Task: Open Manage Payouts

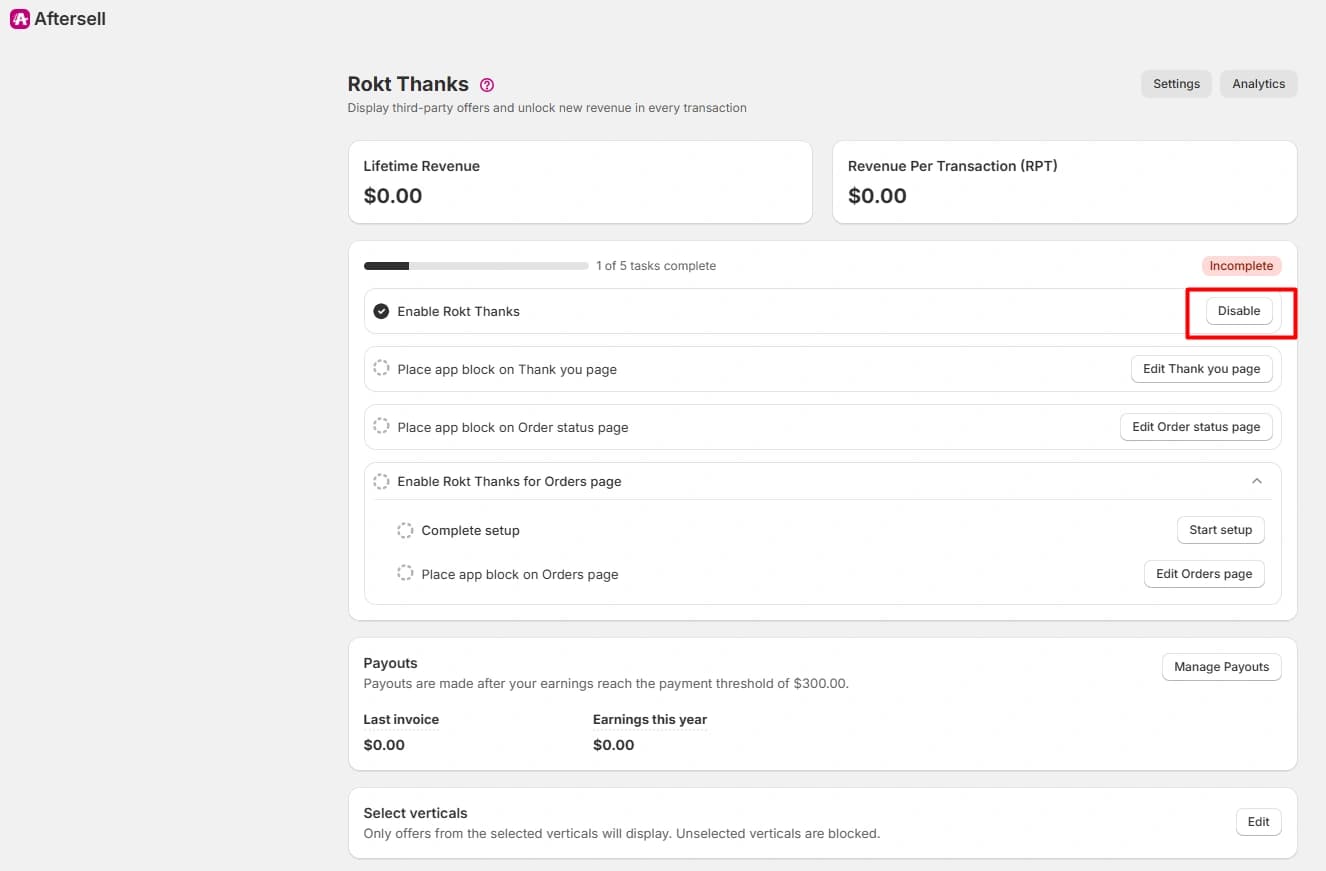Action: click(x=1221, y=667)
